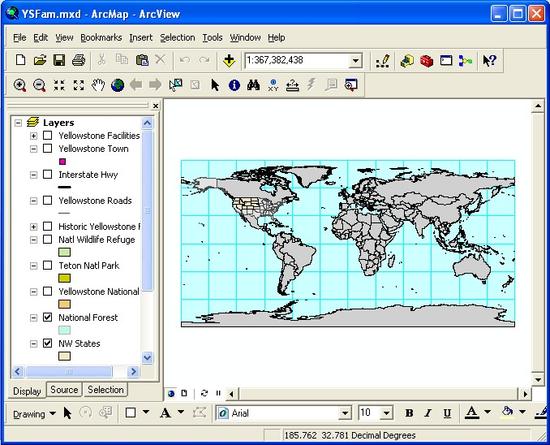Open the map scale dropdown
This screenshot has width=550, height=445.
pyautogui.click(x=355, y=61)
